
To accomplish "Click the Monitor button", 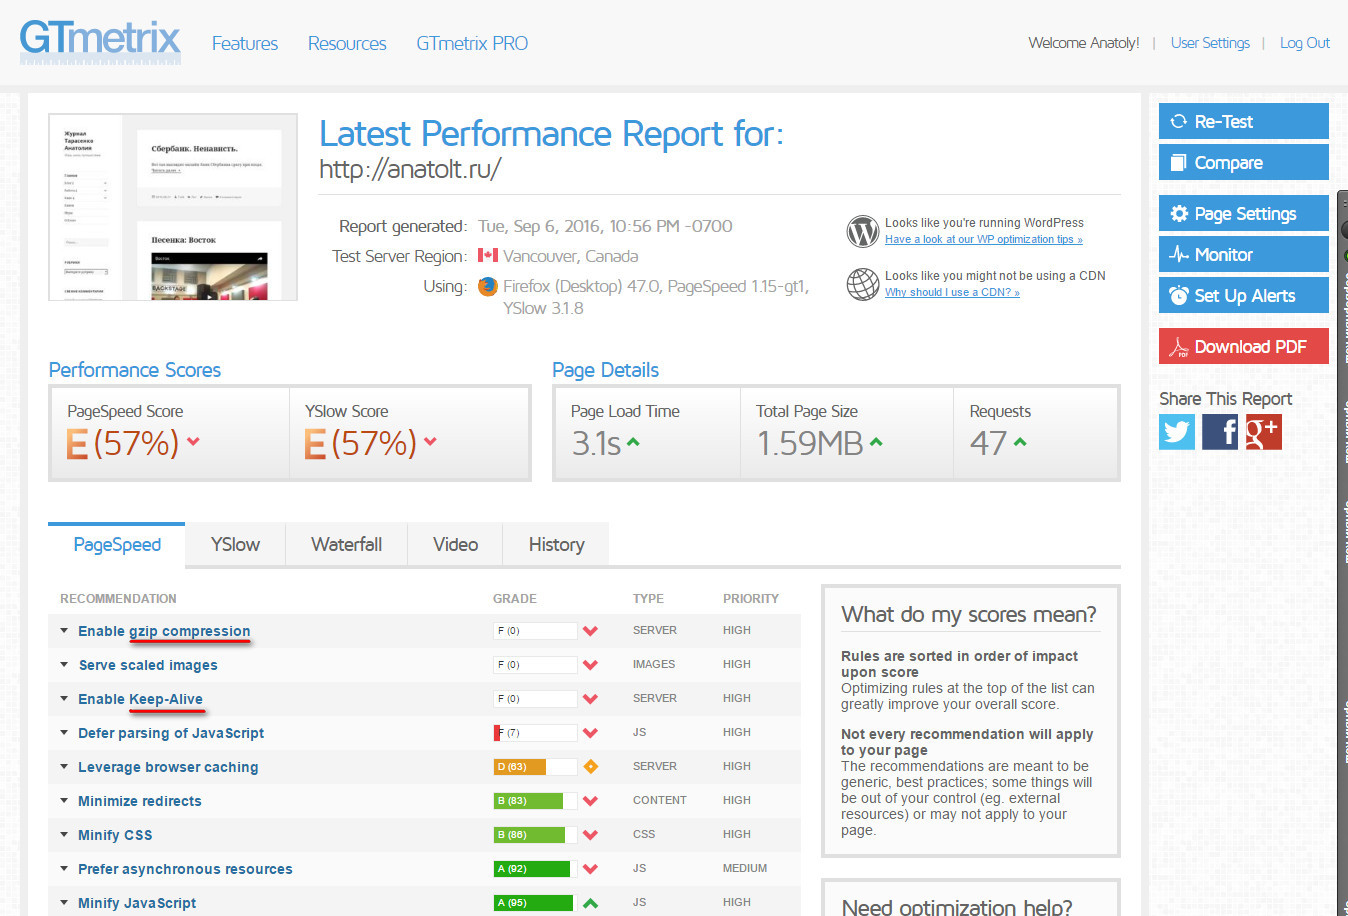I will pyautogui.click(x=1244, y=254).
